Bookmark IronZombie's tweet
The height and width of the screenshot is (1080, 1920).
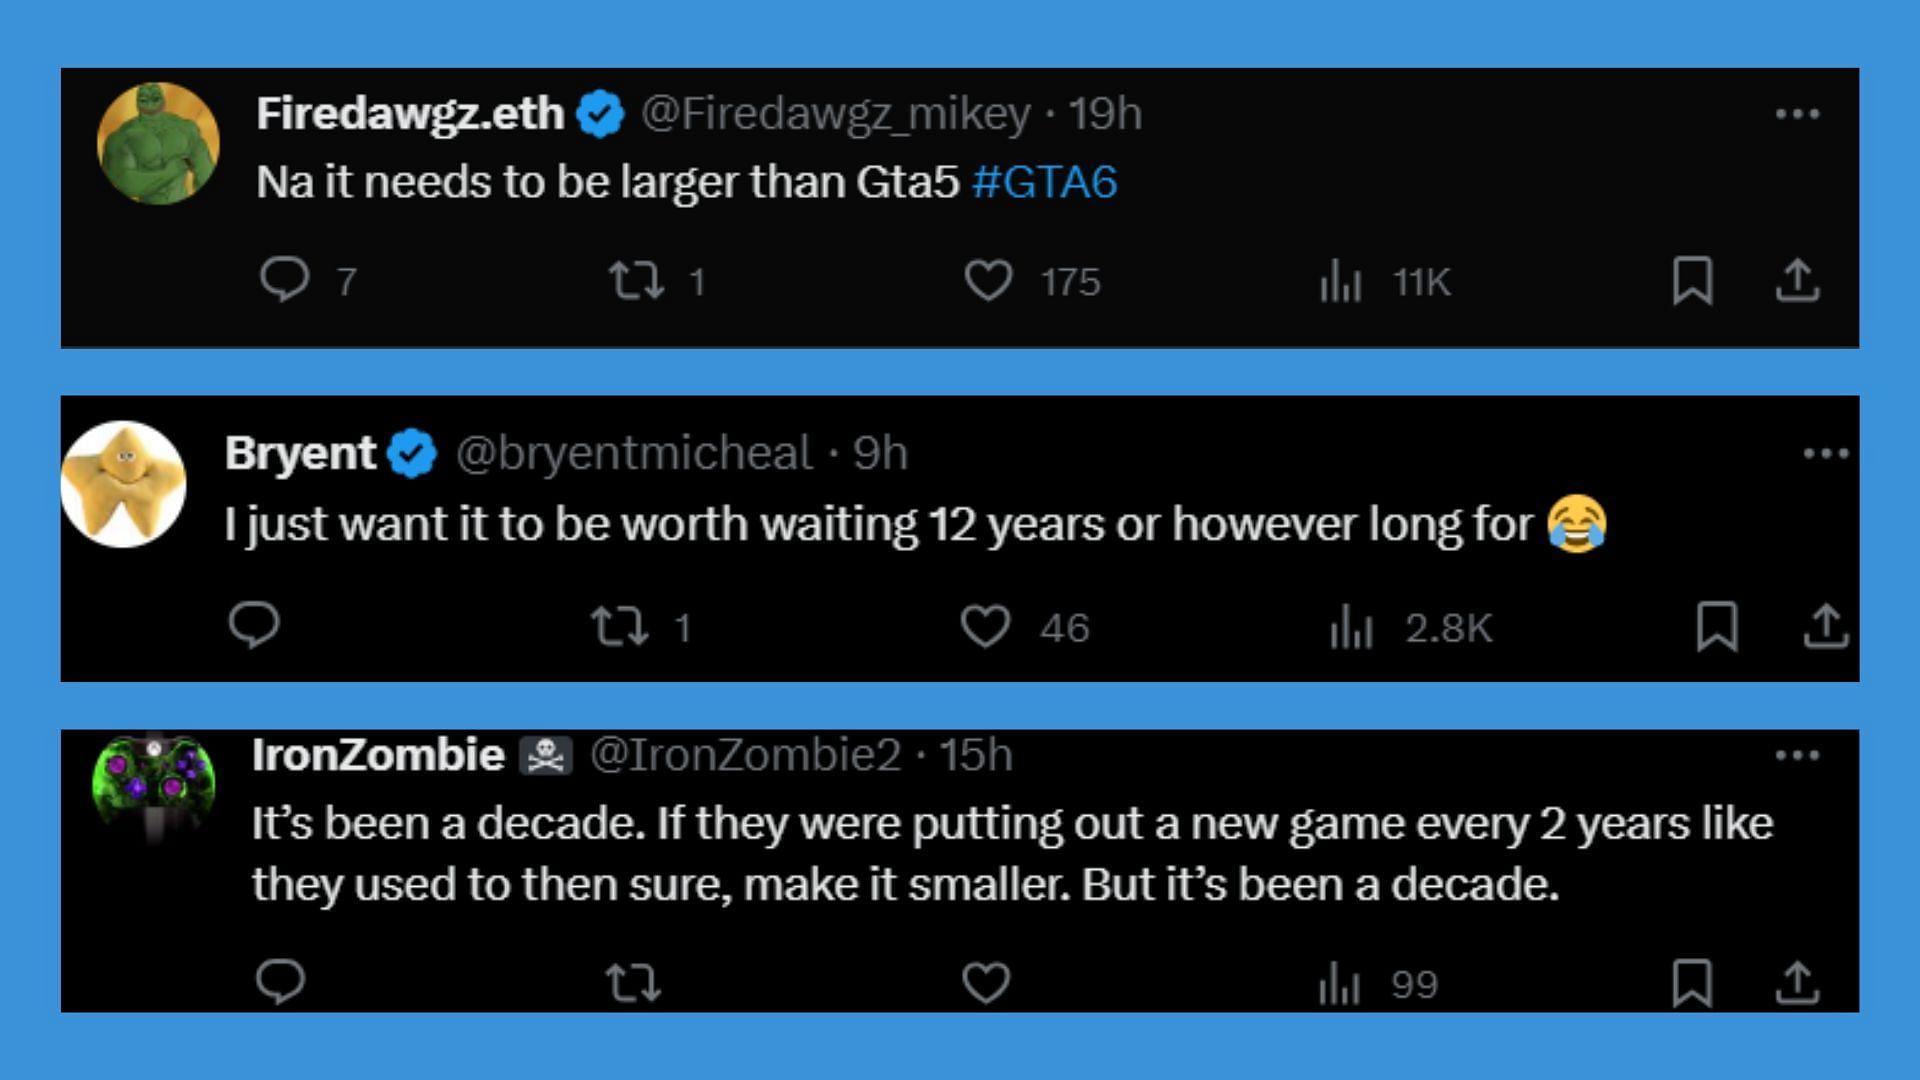click(1692, 982)
